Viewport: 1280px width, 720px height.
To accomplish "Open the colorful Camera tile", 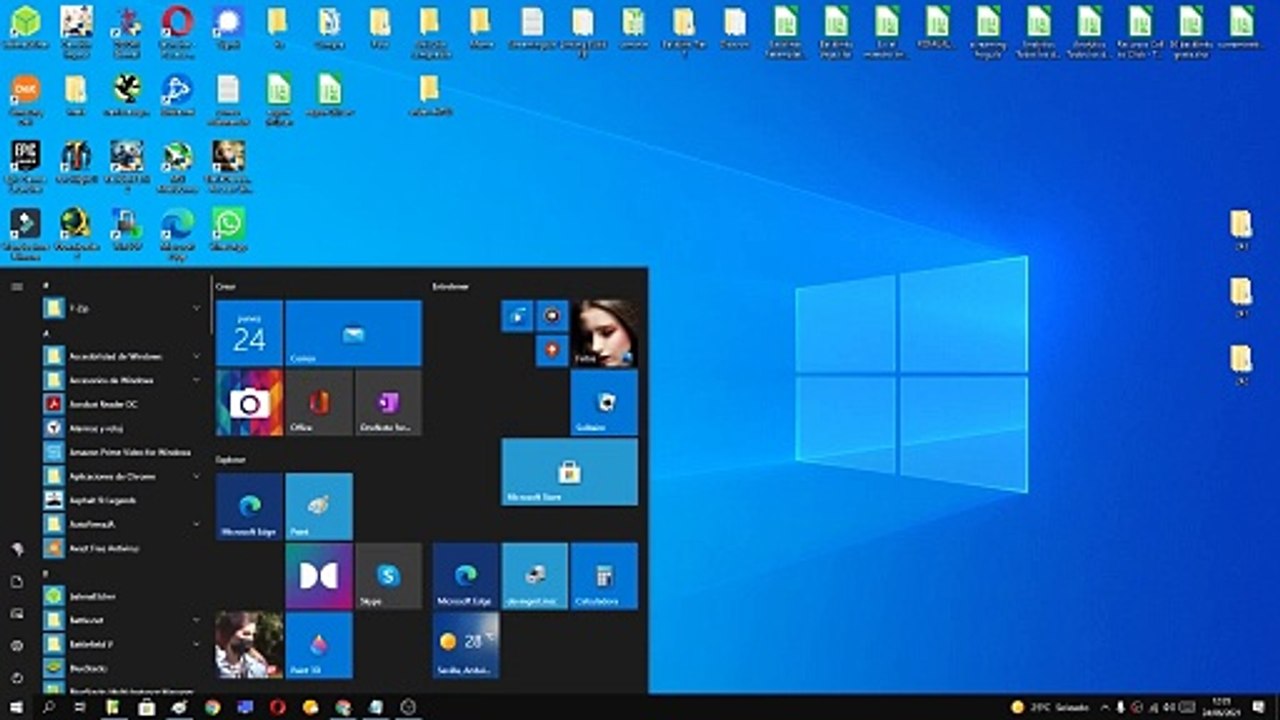I will tap(249, 402).
